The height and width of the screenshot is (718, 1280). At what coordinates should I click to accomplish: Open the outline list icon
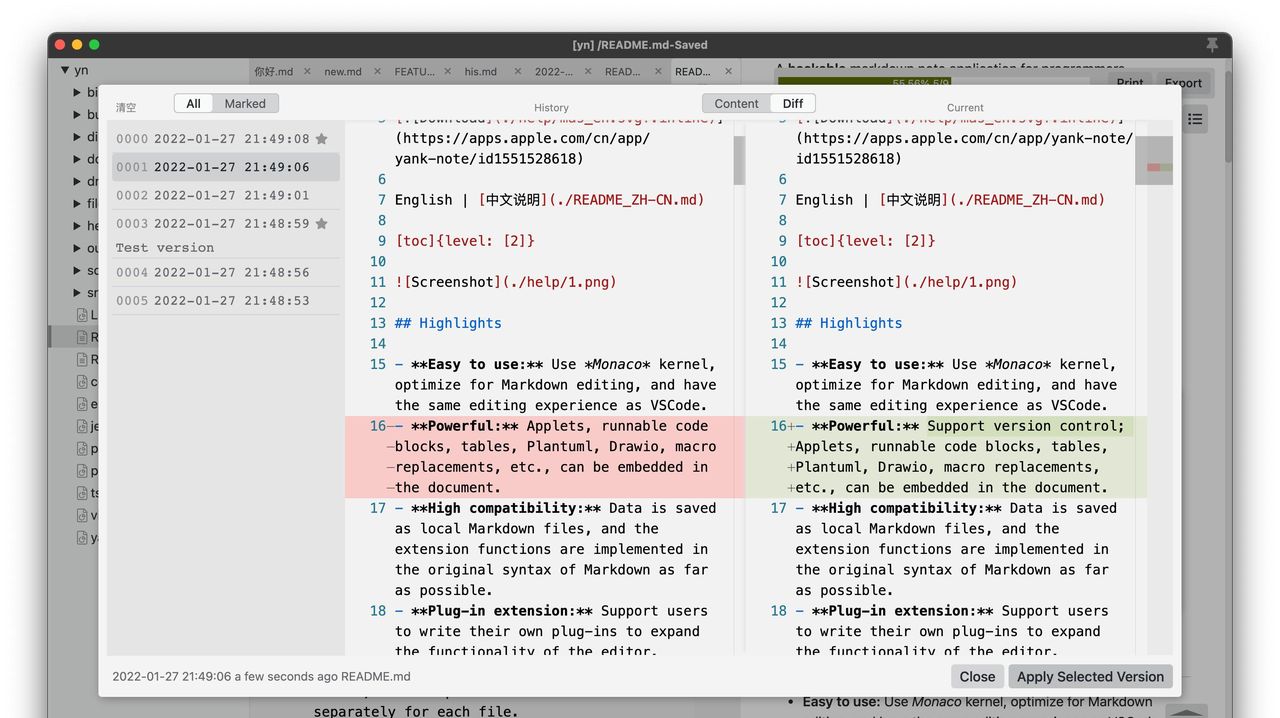coord(1195,120)
